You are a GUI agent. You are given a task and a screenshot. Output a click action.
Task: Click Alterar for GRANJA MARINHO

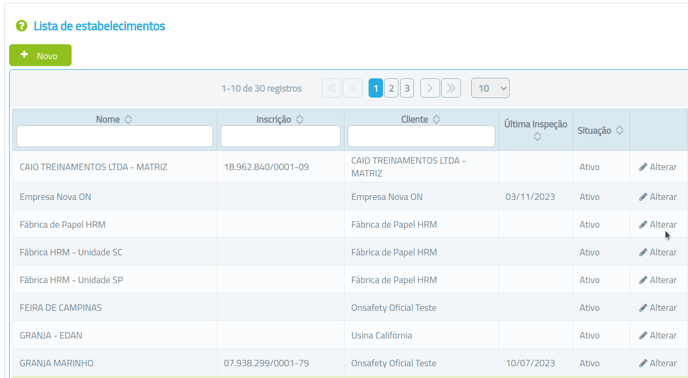(658, 363)
